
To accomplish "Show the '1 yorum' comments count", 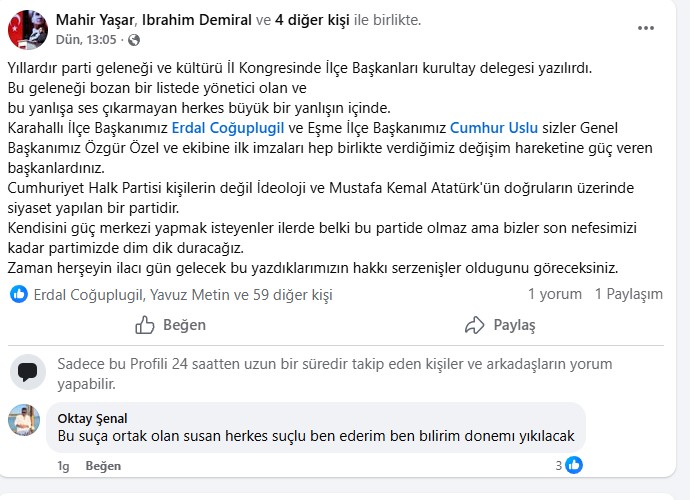I will point(554,295).
